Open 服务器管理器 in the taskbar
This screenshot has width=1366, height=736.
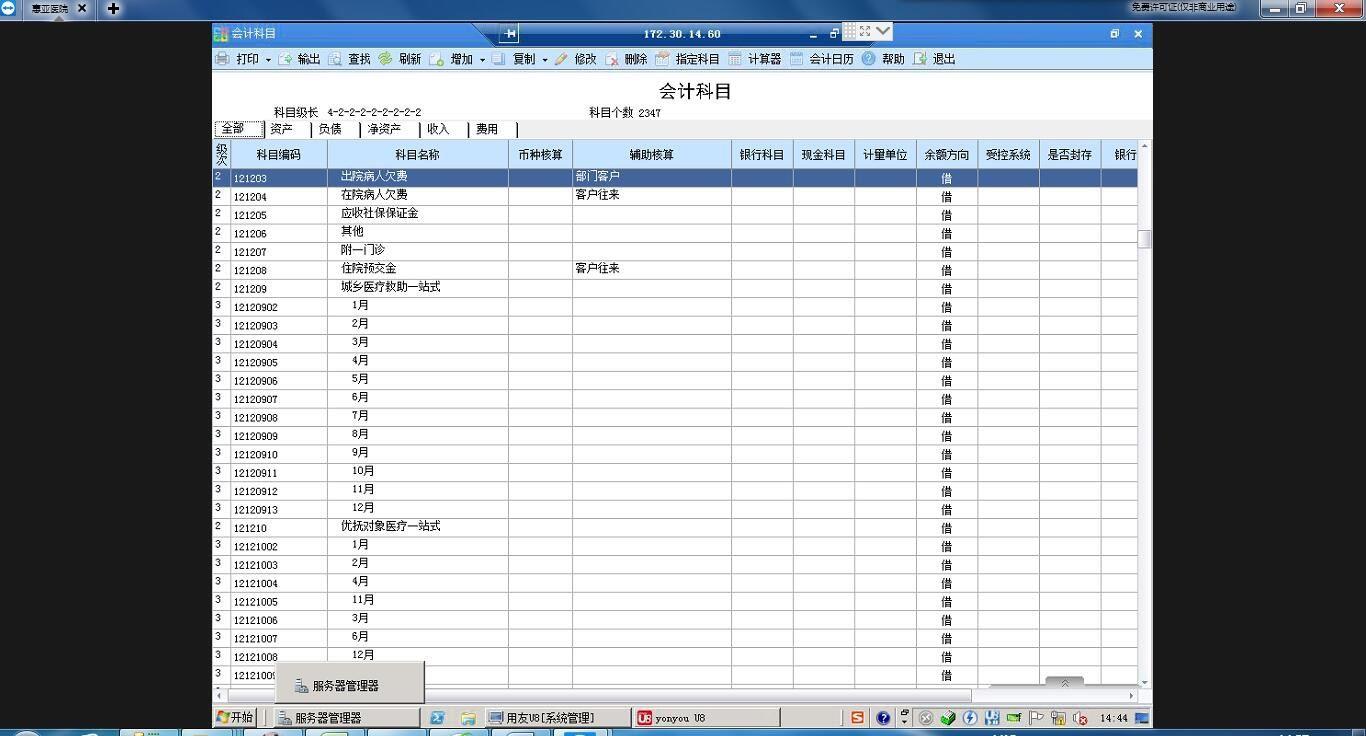[x=347, y=717]
